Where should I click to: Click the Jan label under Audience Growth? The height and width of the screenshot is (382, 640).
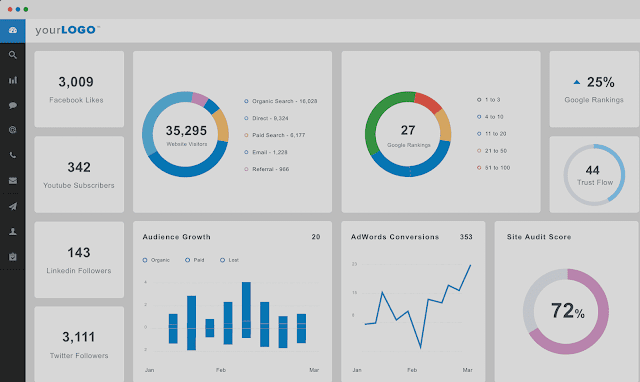click(x=149, y=370)
